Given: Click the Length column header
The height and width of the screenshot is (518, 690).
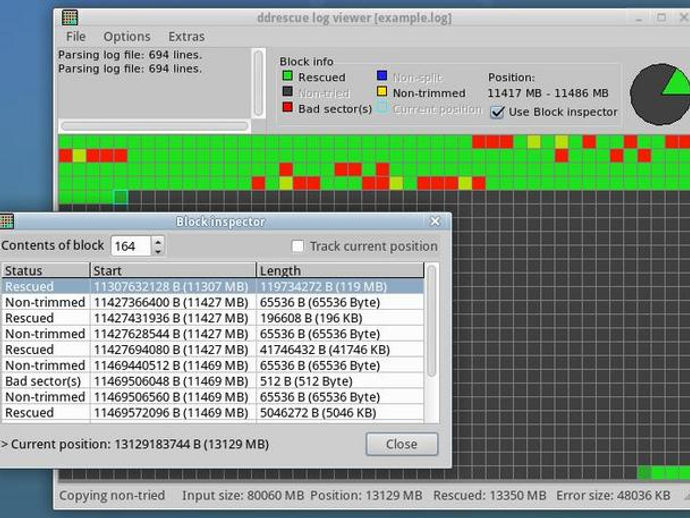Looking at the screenshot, I should pyautogui.click(x=340, y=270).
